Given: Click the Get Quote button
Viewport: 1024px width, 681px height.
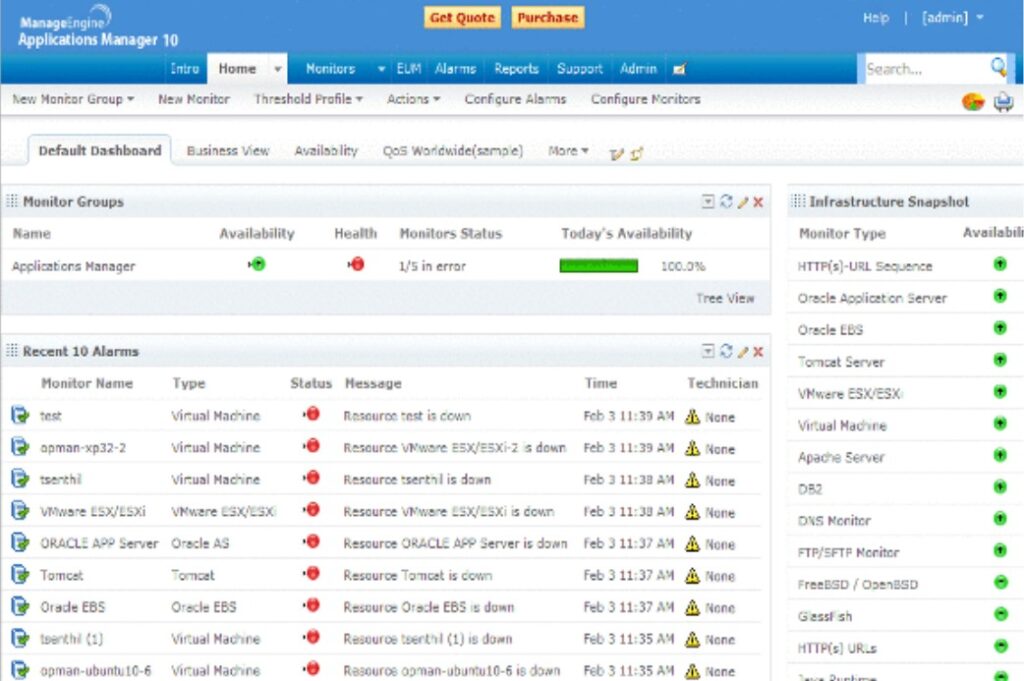Looking at the screenshot, I should tap(462, 17).
